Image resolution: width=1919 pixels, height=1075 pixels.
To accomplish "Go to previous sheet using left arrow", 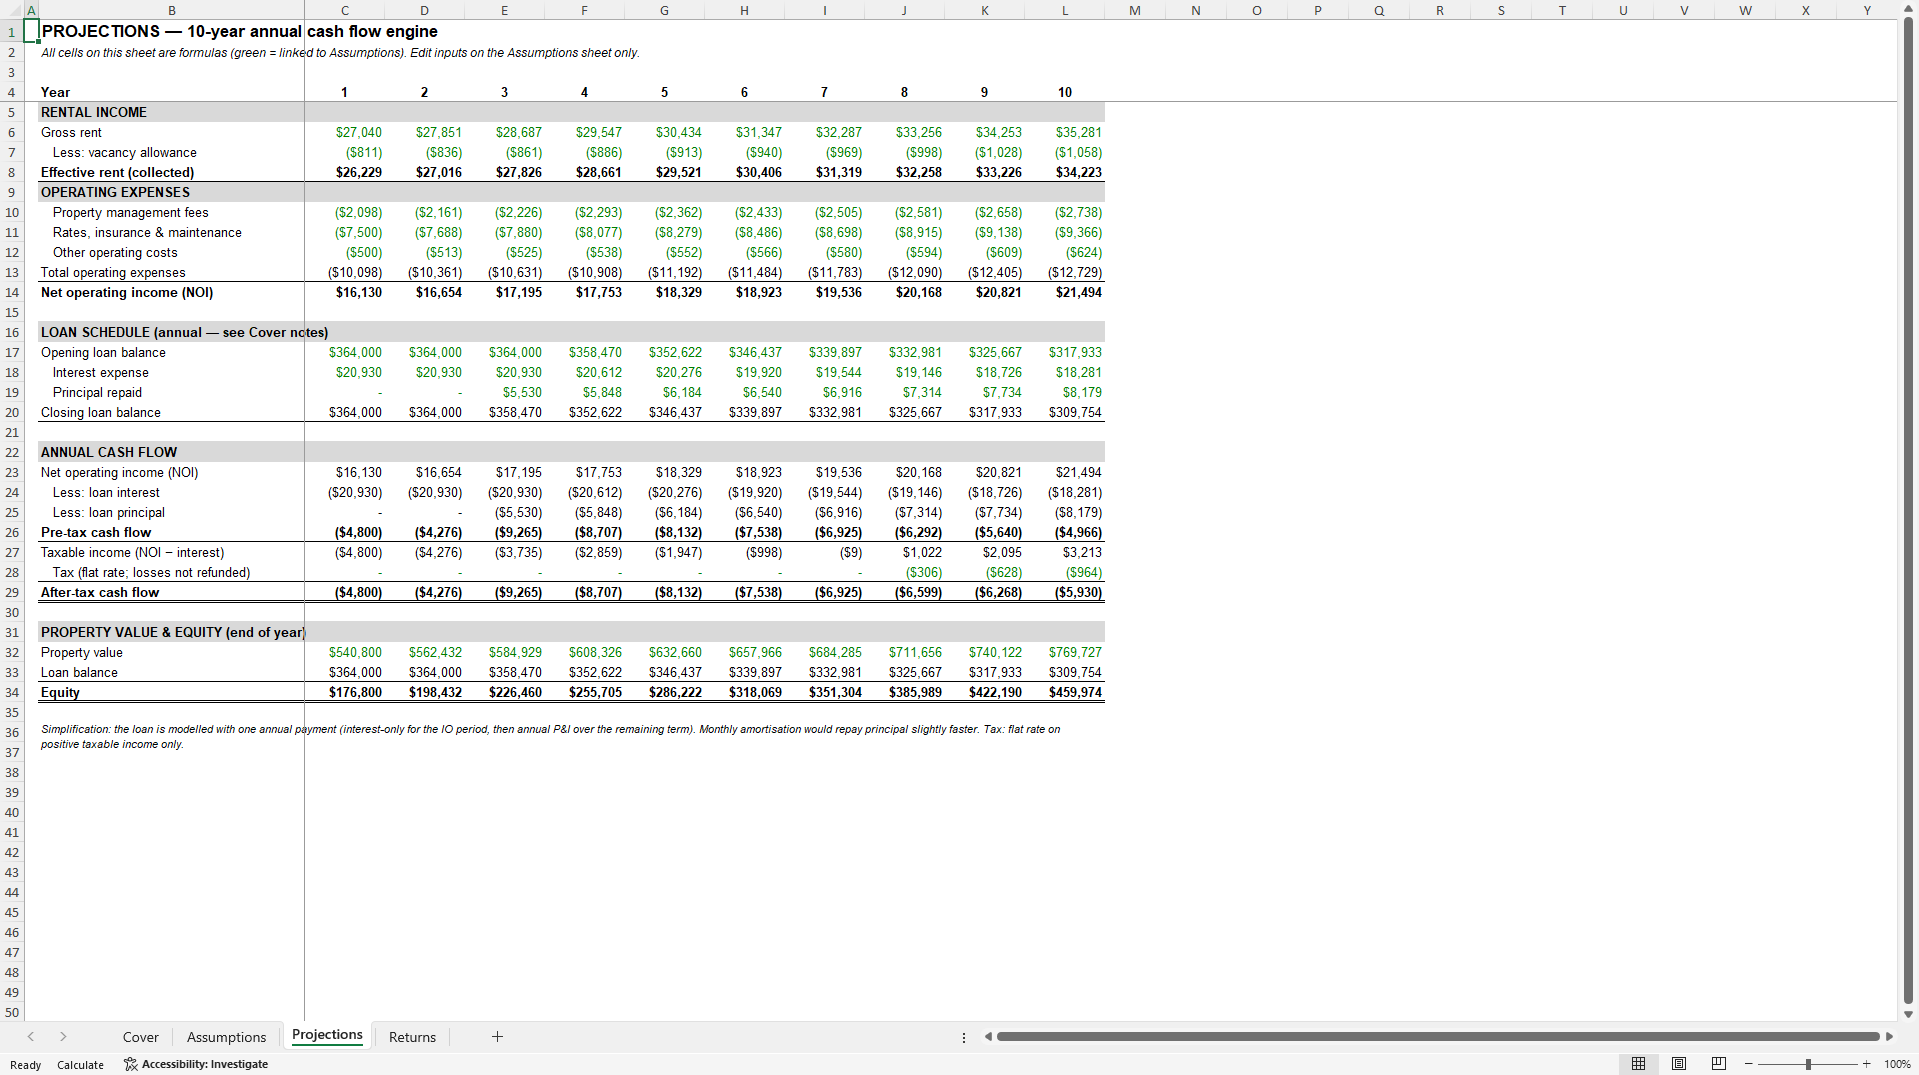I will click(31, 1037).
